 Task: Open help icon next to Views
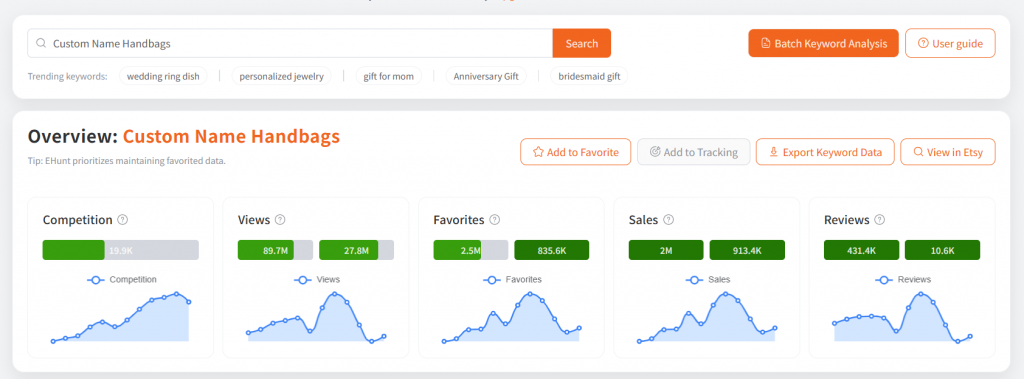tap(280, 220)
